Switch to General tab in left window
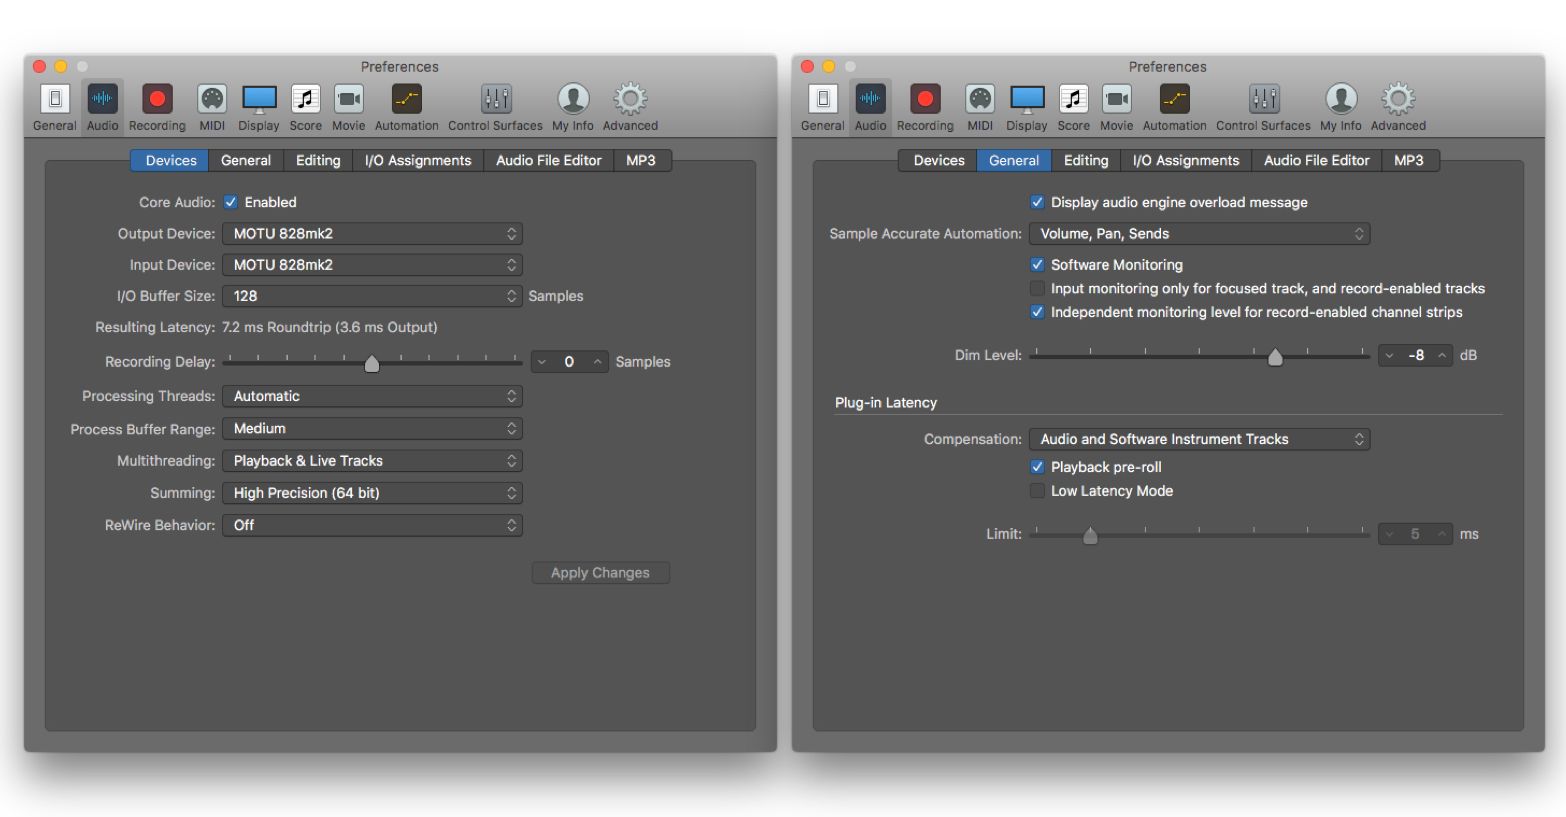Viewport: 1566px width, 817px height. pos(246,160)
